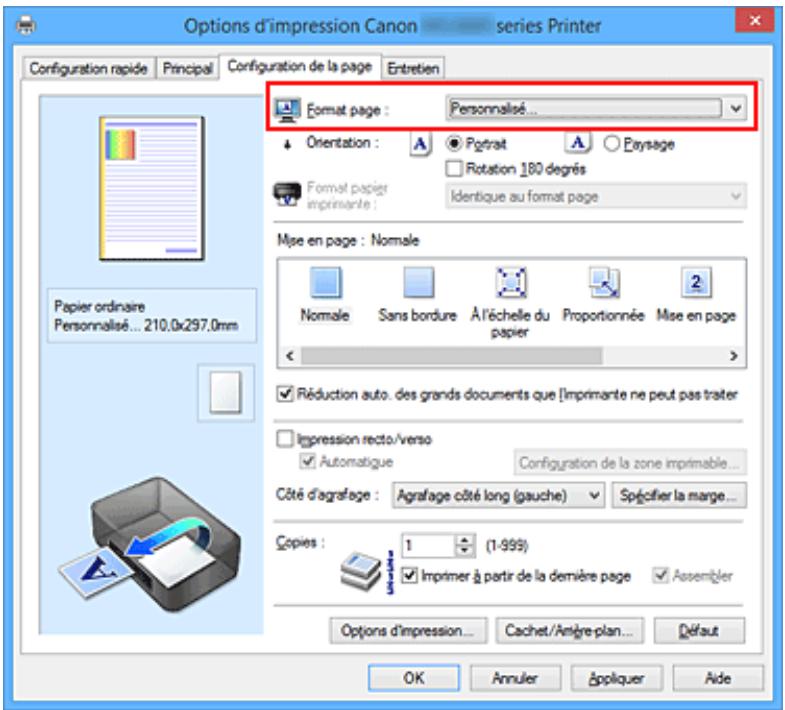The height and width of the screenshot is (710, 785).
Task: Open the Entretien tab
Action: (x=413, y=69)
